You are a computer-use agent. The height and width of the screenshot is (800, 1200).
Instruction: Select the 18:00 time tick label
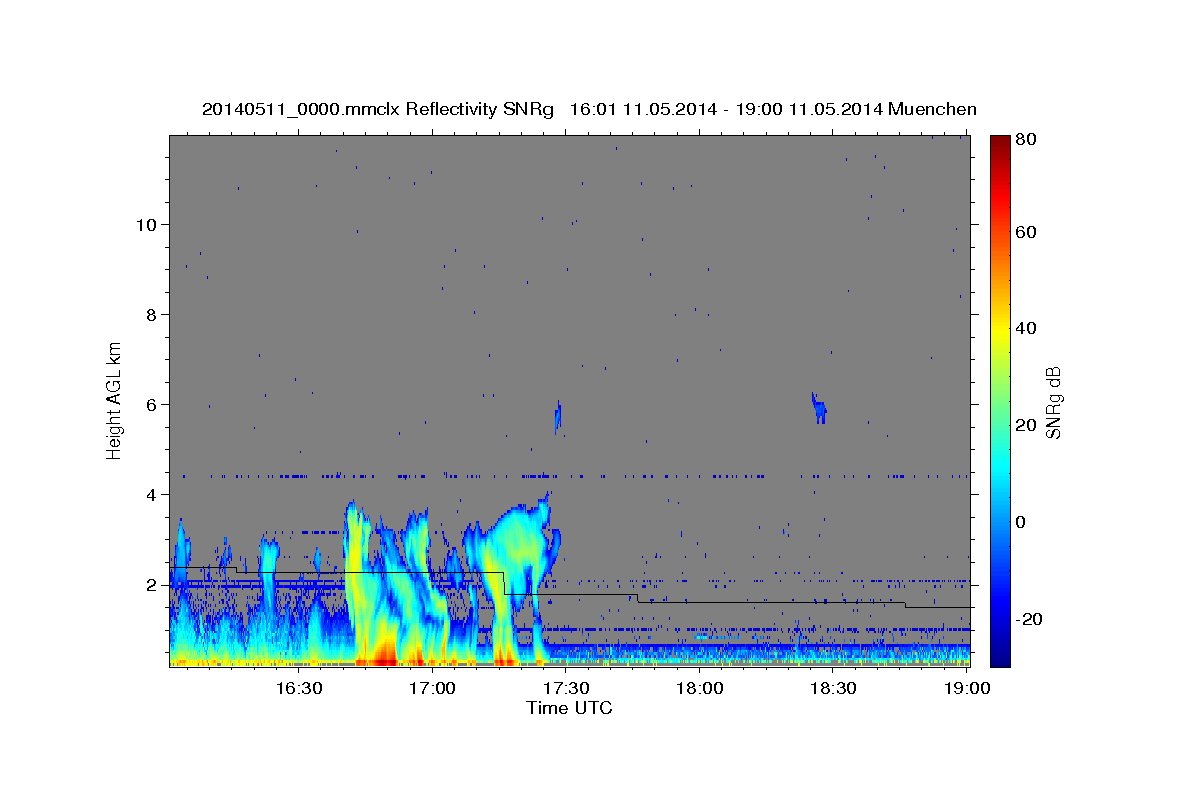(x=700, y=688)
